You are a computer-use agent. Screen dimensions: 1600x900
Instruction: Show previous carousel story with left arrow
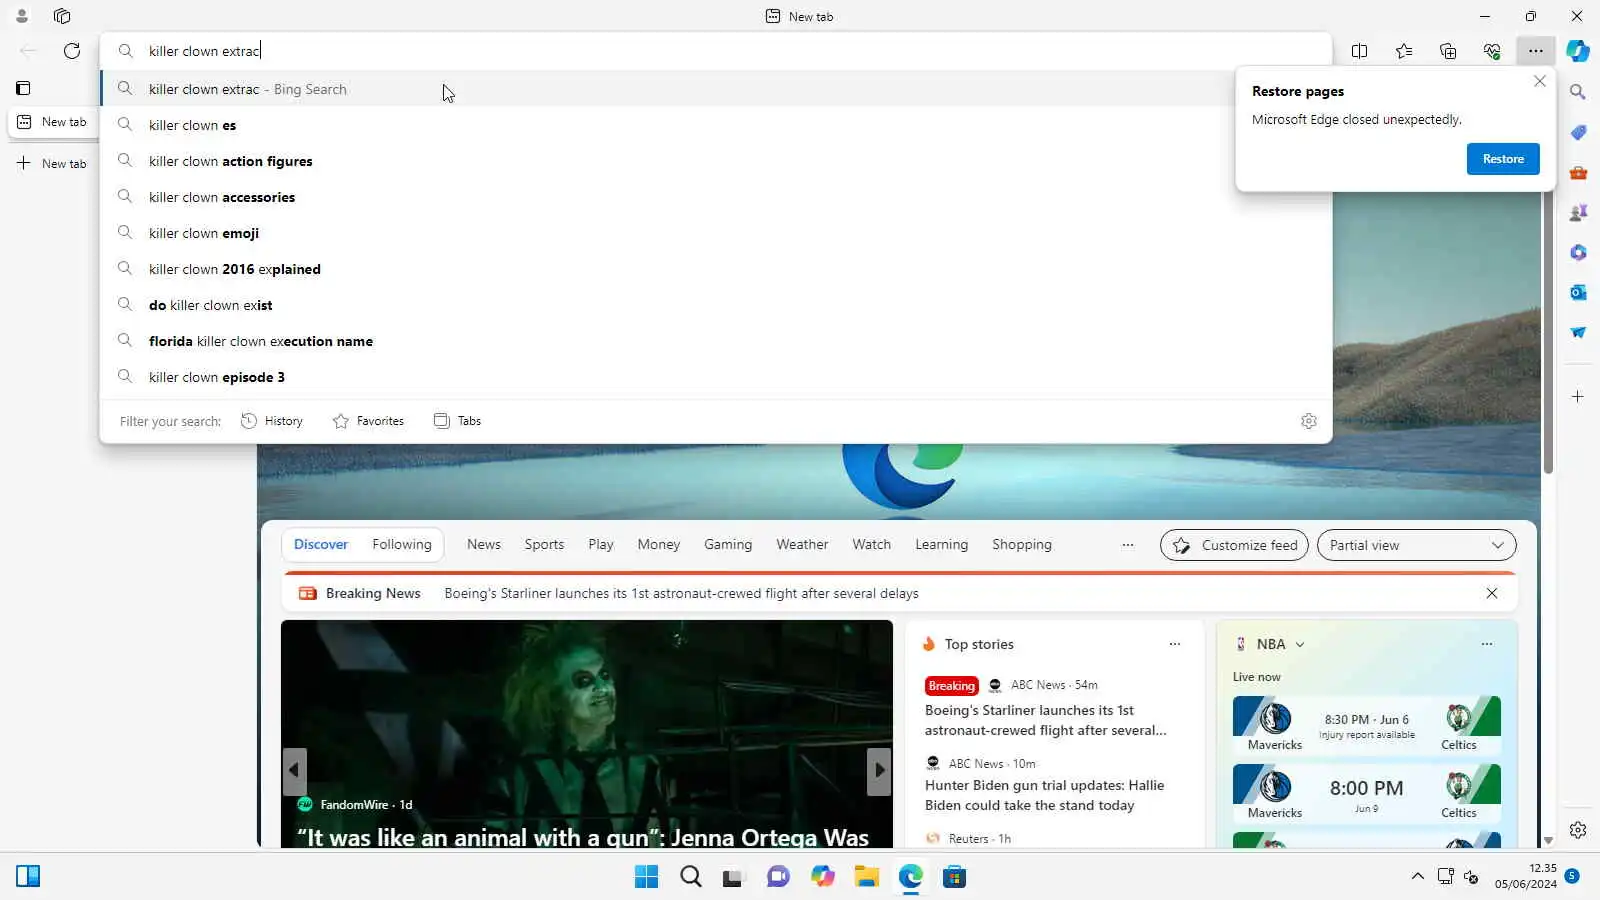click(294, 771)
